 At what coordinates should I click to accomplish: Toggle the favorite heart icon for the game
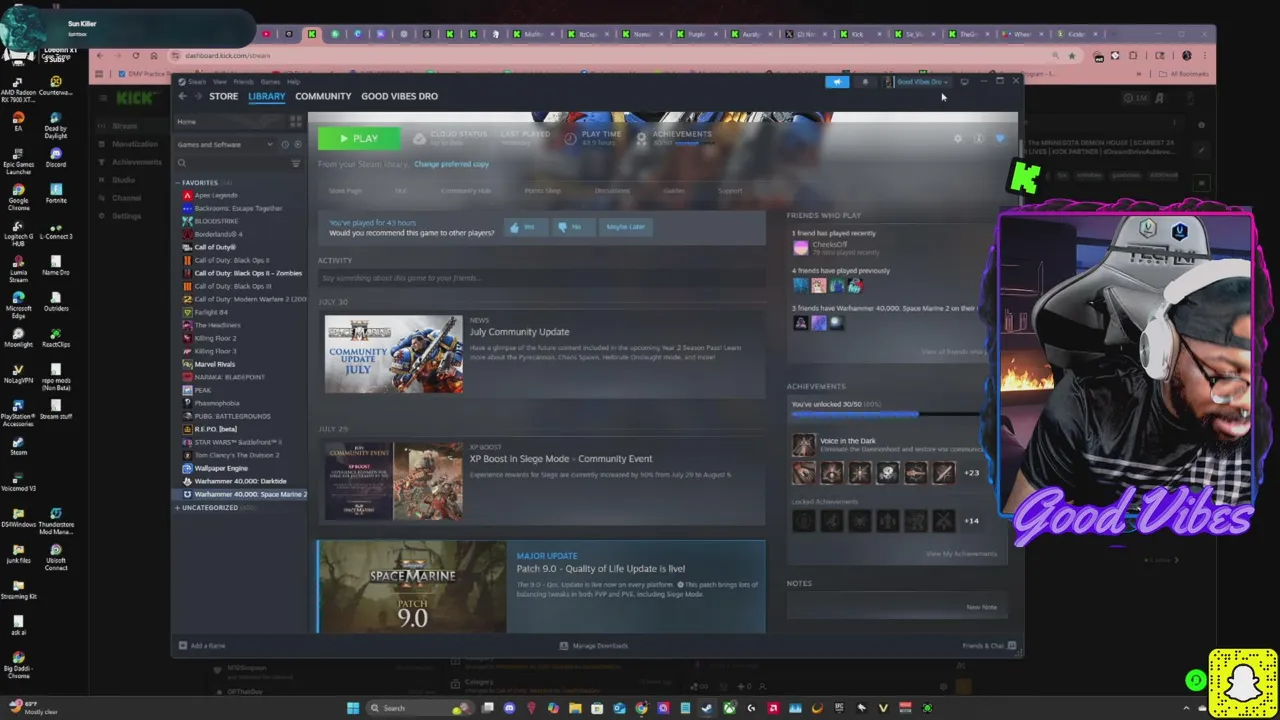999,139
